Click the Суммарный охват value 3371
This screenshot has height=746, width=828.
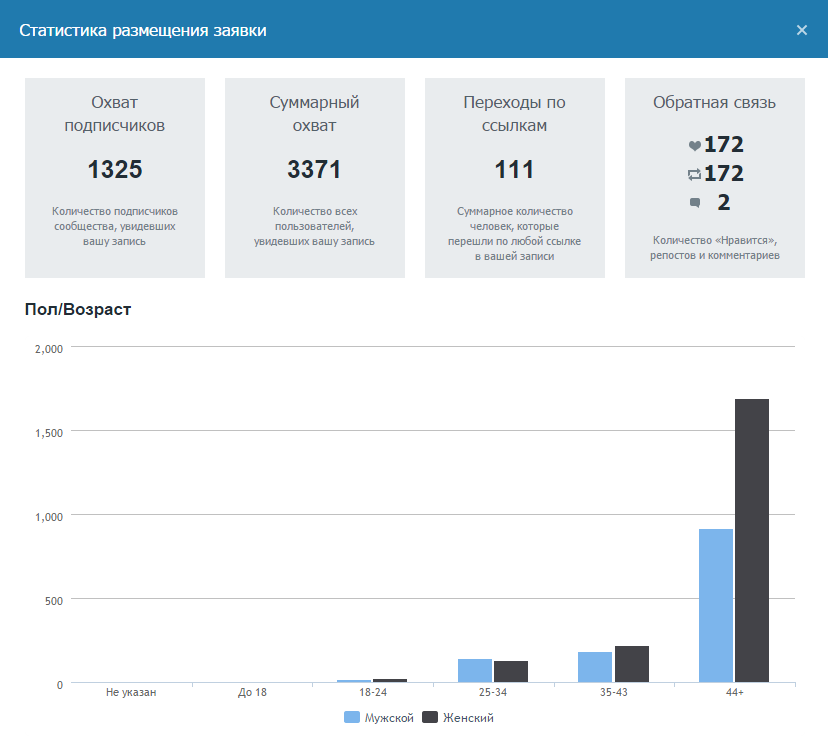[x=314, y=170]
